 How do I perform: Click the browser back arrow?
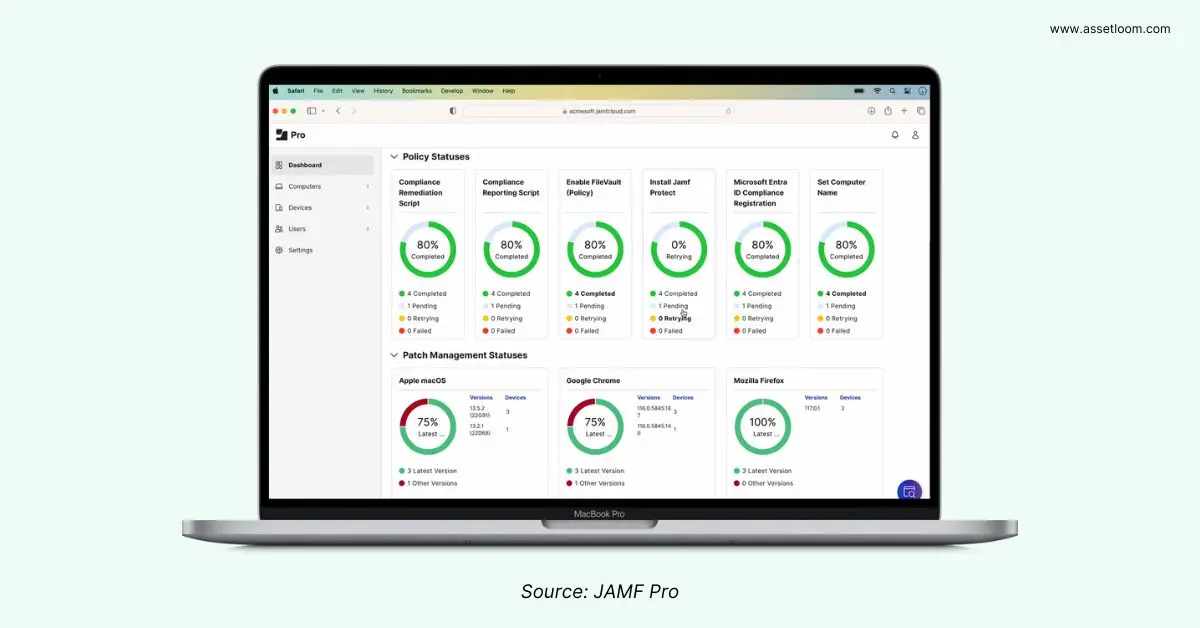coord(338,111)
